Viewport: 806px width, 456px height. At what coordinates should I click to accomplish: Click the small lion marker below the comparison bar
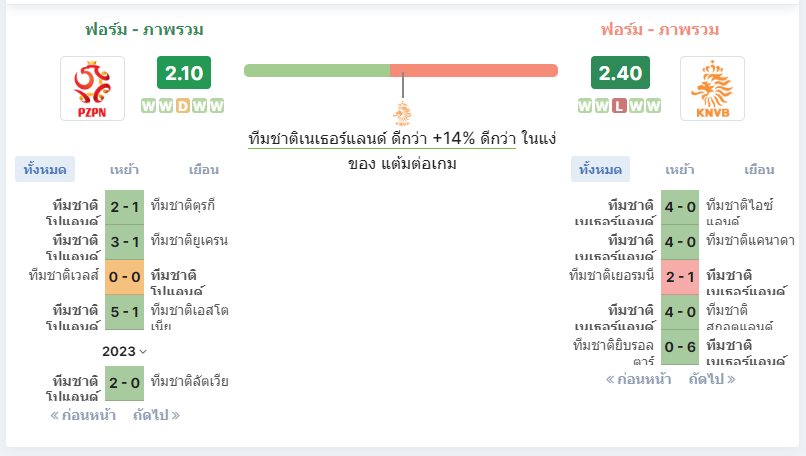pos(402,114)
